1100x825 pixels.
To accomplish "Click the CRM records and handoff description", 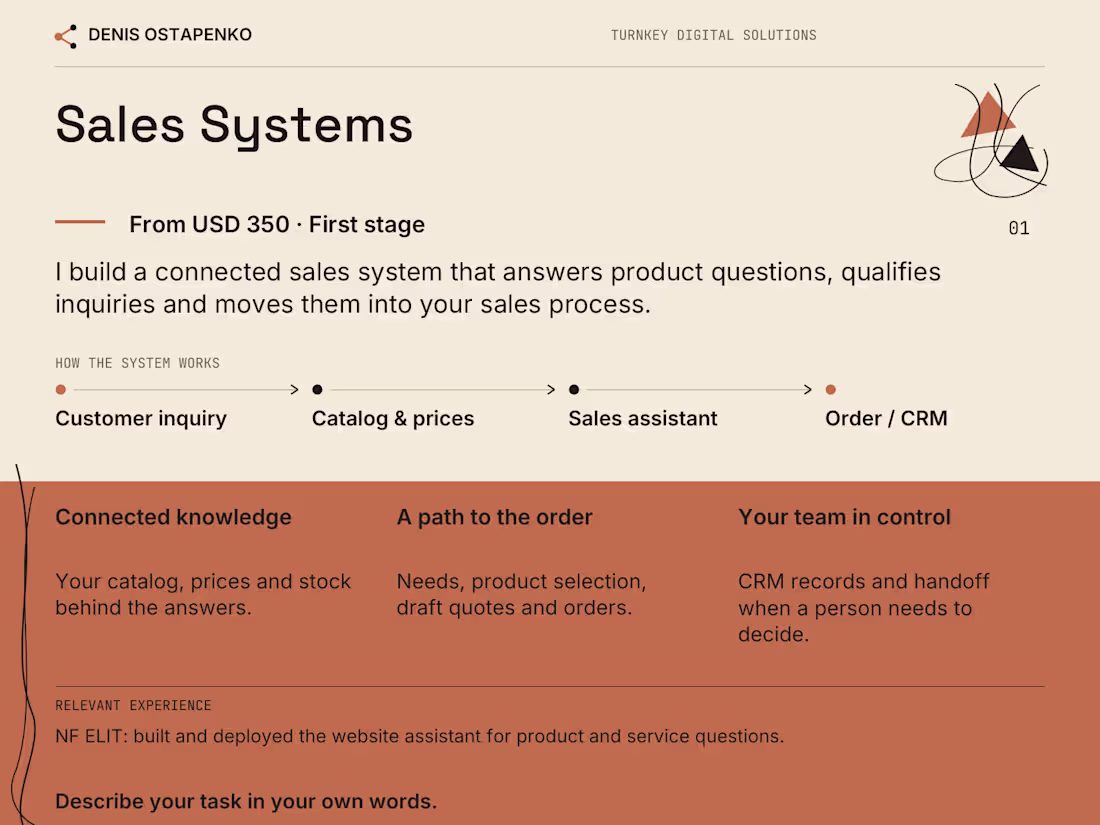I will point(864,608).
